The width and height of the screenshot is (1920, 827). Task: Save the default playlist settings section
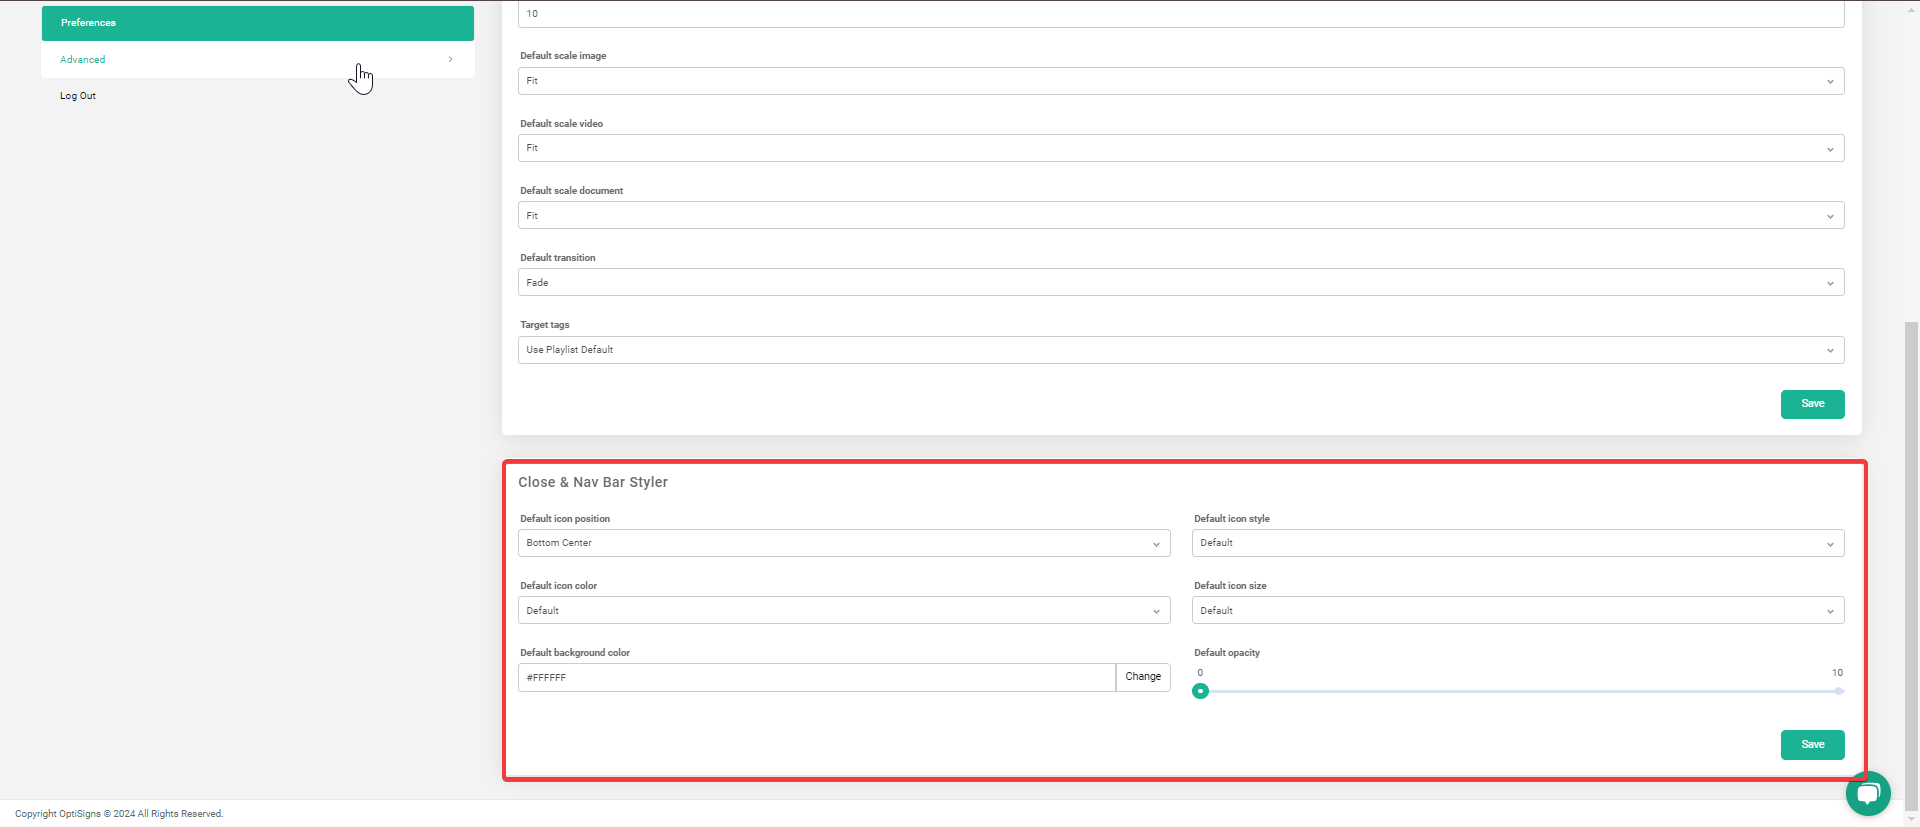(x=1812, y=404)
